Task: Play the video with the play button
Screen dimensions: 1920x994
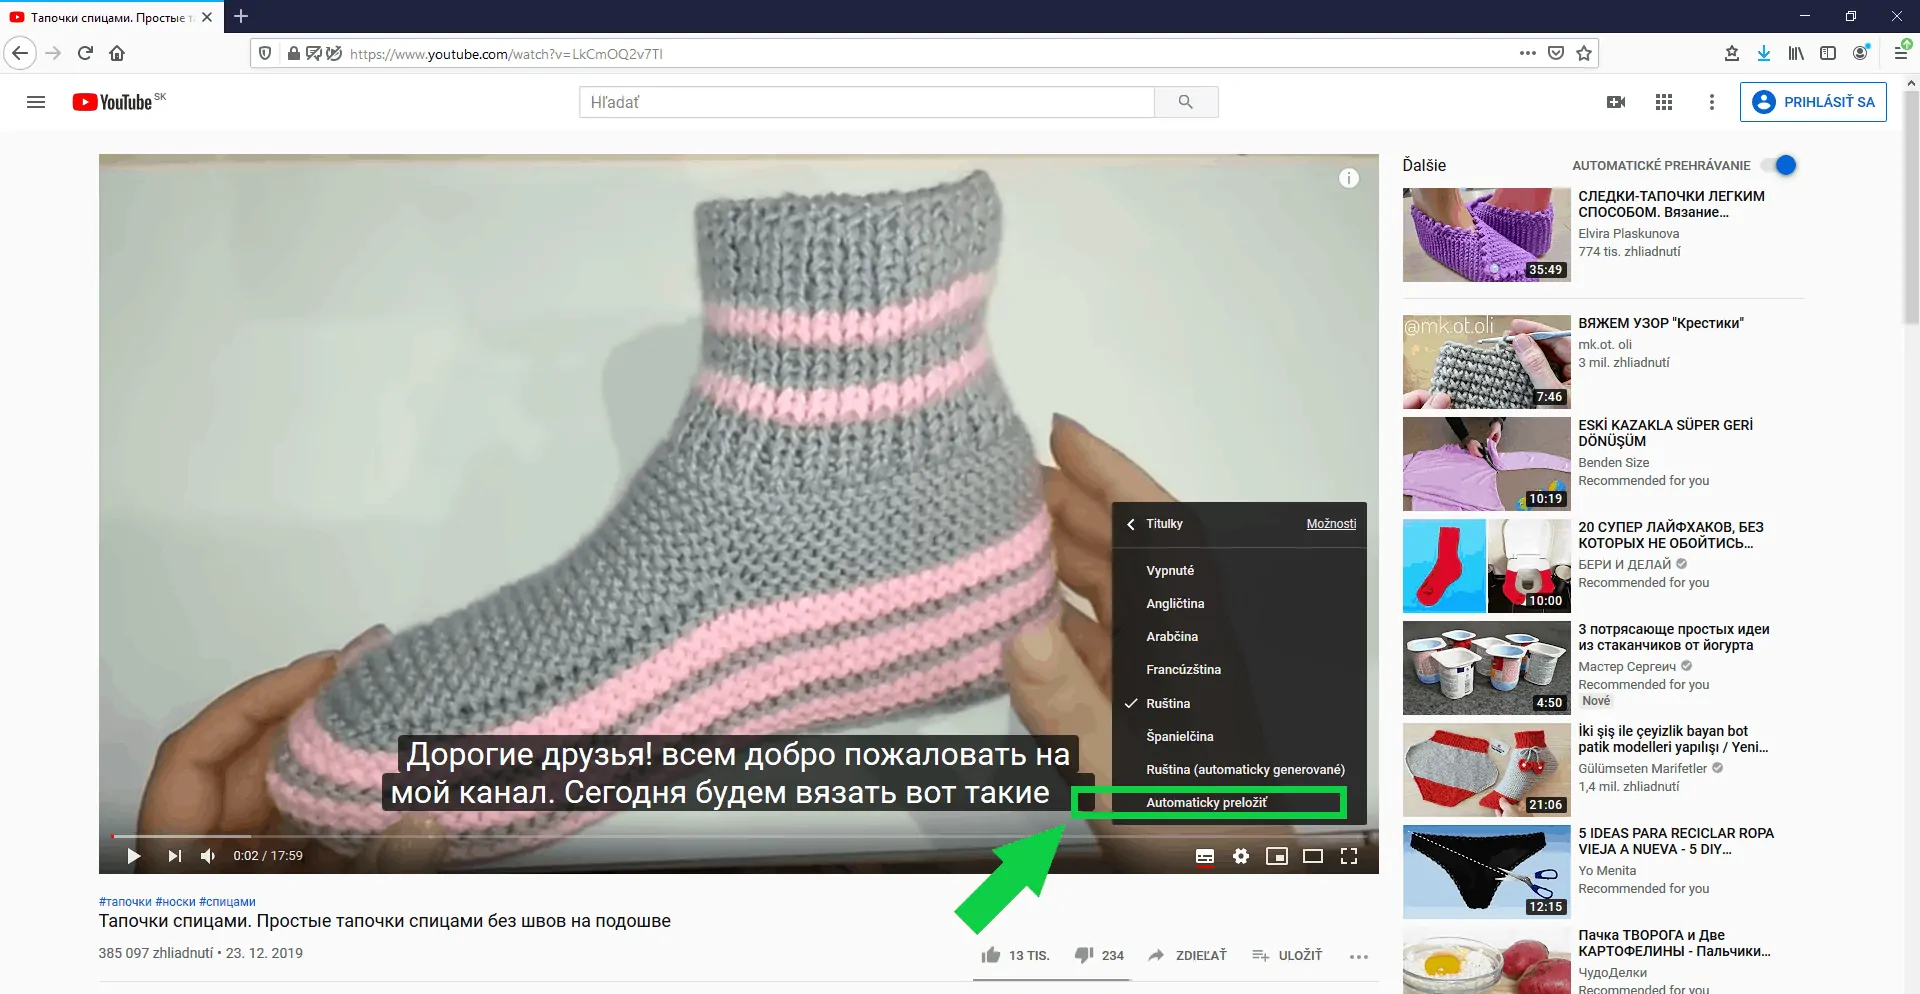Action: coord(133,856)
